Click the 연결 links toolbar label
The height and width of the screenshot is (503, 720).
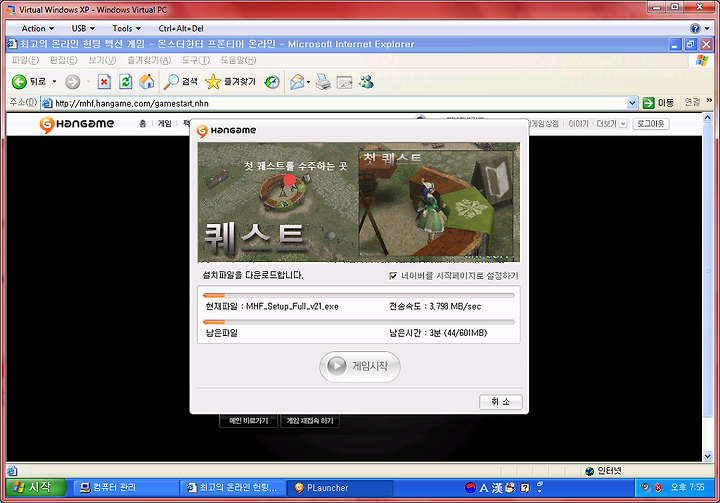coord(692,102)
